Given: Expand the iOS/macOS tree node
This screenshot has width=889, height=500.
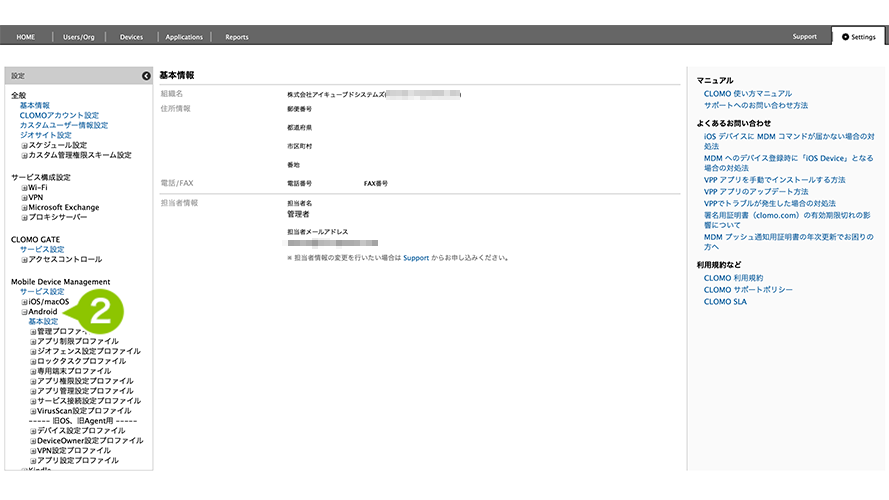Looking at the screenshot, I should 24,302.
